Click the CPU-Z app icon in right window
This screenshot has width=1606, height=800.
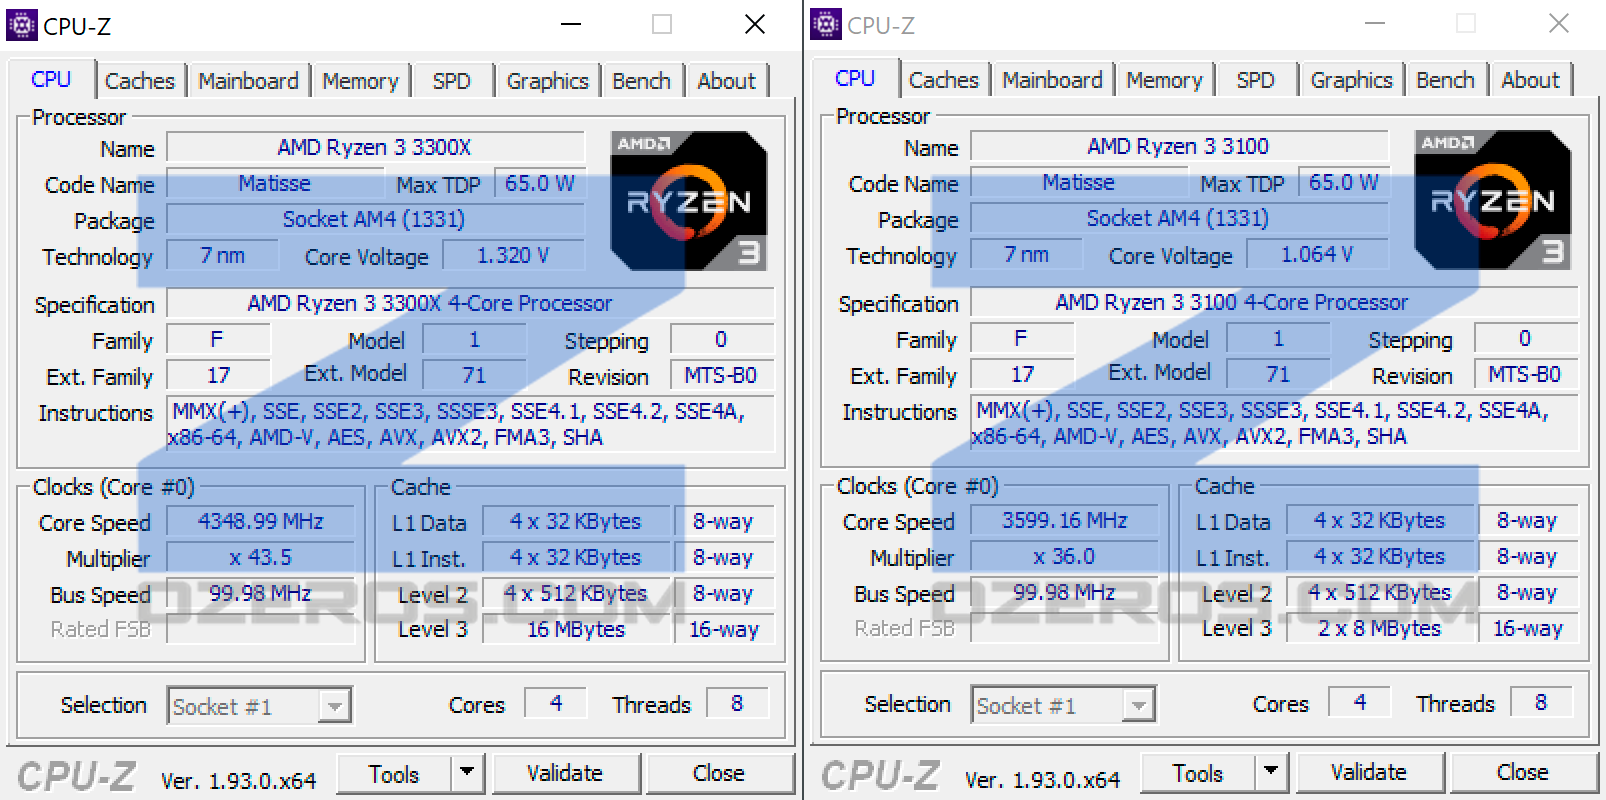826,24
